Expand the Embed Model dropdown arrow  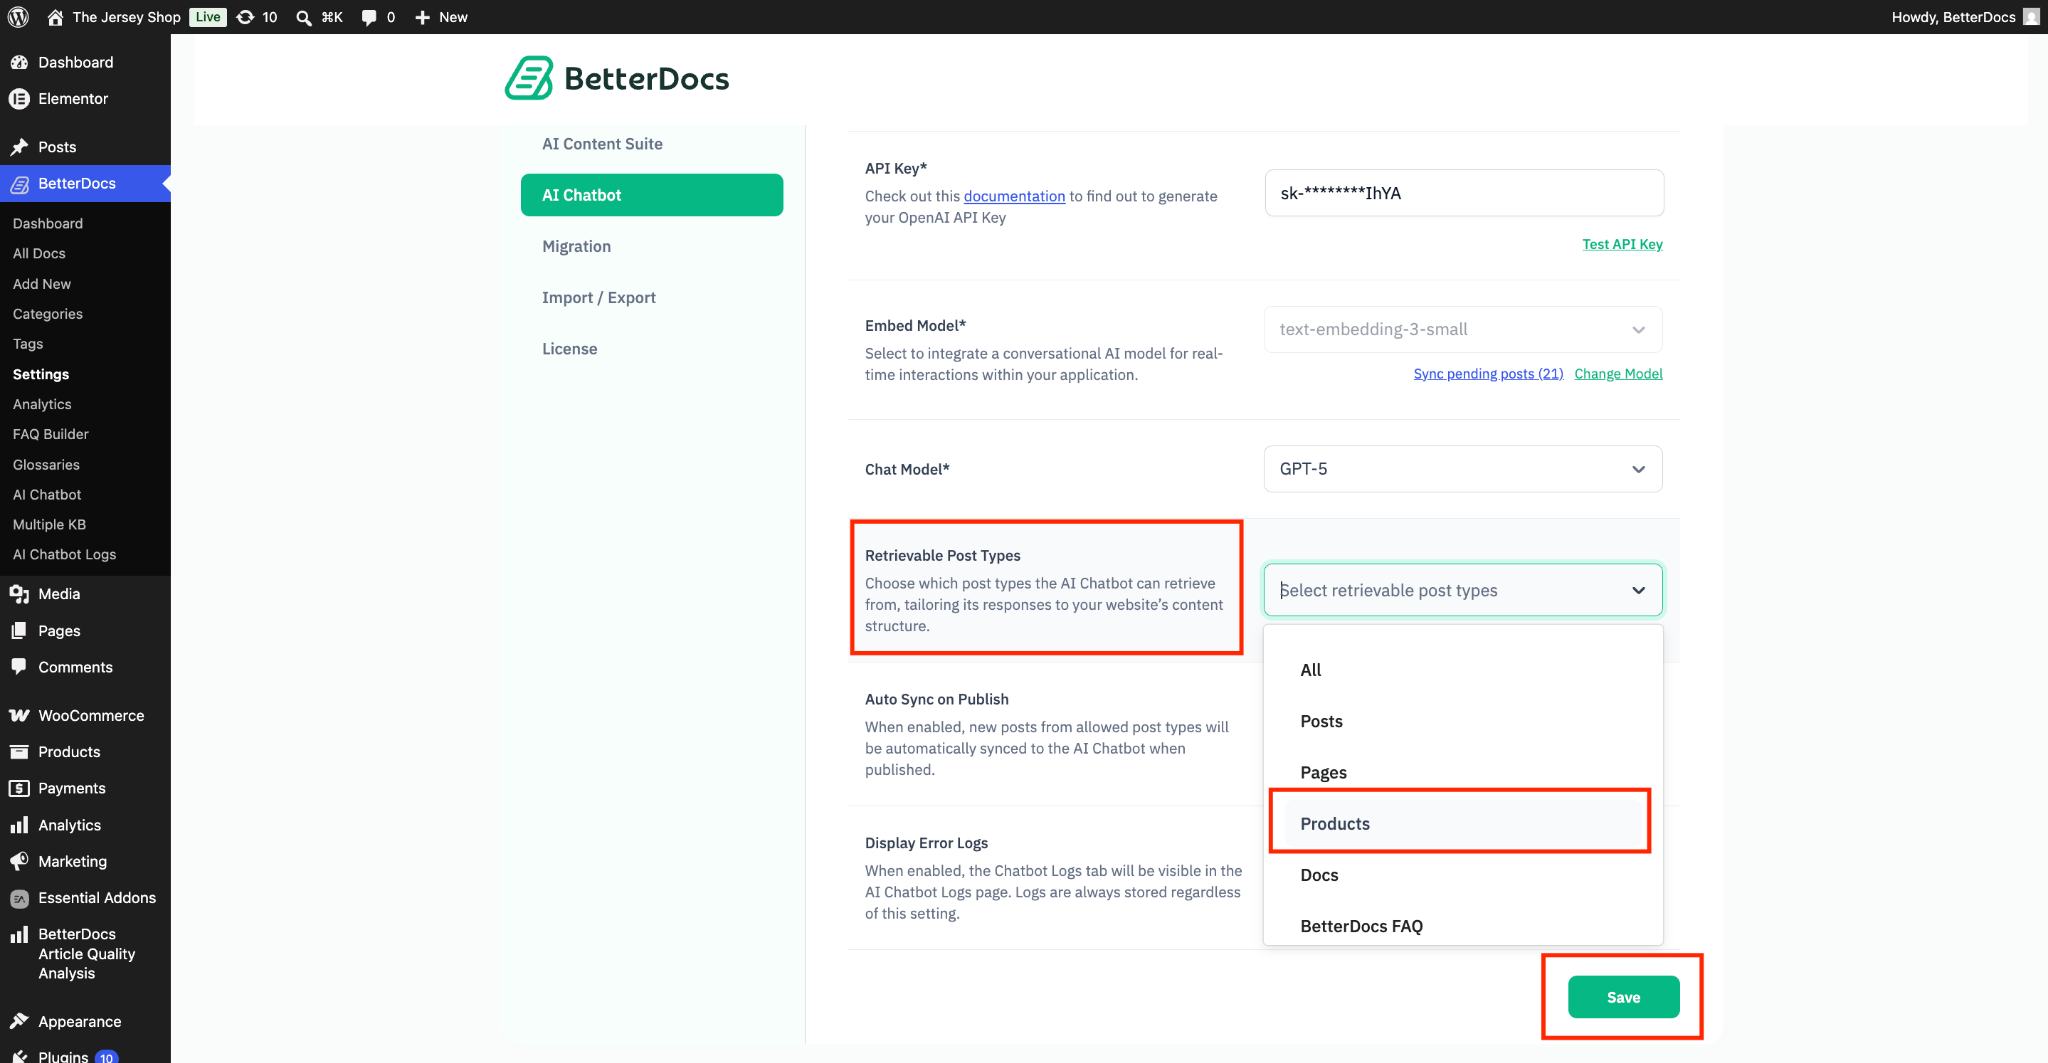[1638, 330]
